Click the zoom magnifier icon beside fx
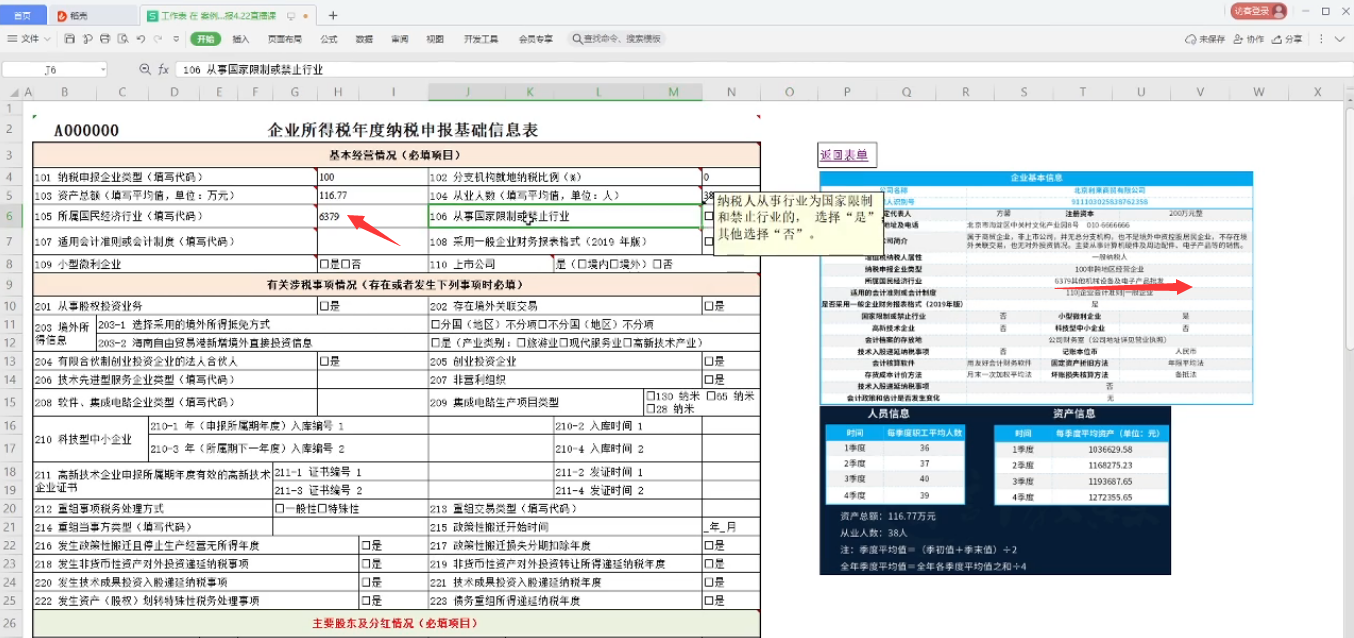The image size is (1354, 638). (145, 69)
